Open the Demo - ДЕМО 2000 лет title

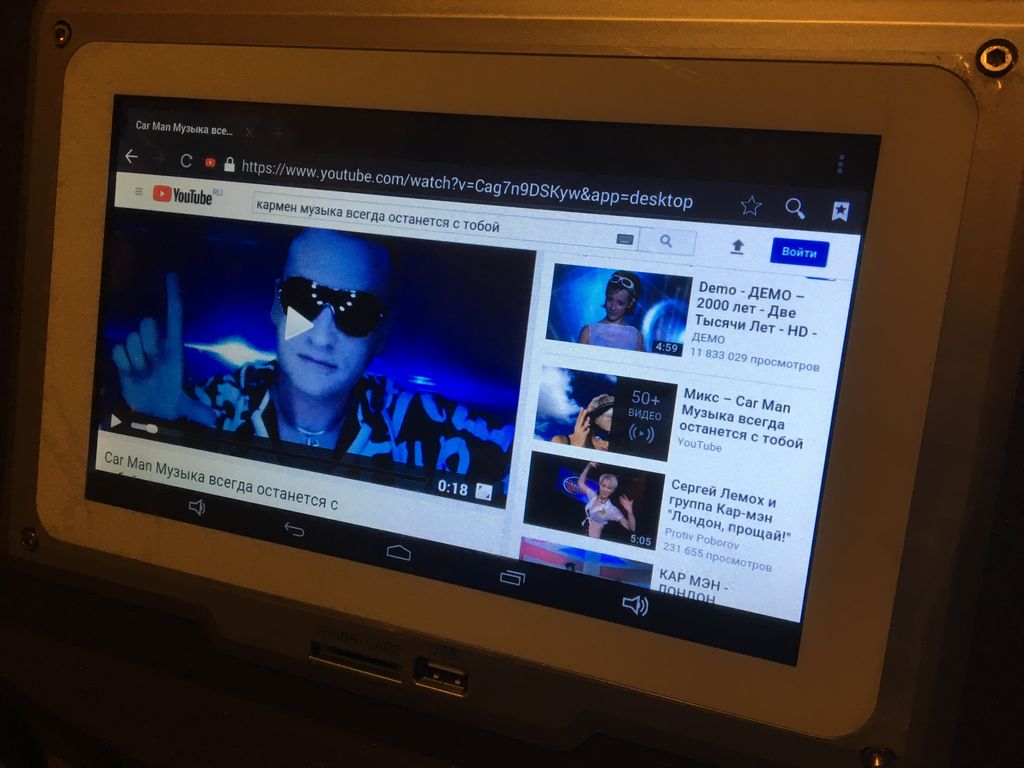[x=756, y=310]
